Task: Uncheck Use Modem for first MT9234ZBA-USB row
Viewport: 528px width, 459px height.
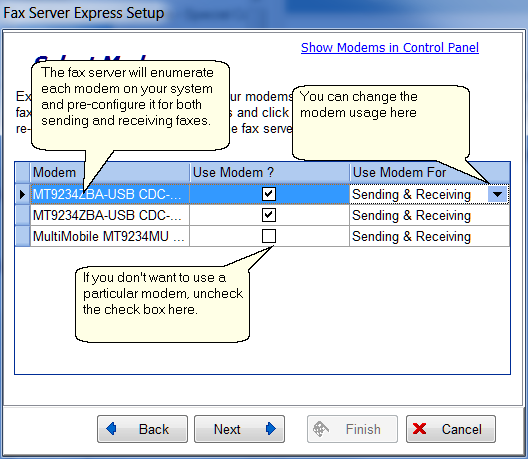Action: coord(269,194)
